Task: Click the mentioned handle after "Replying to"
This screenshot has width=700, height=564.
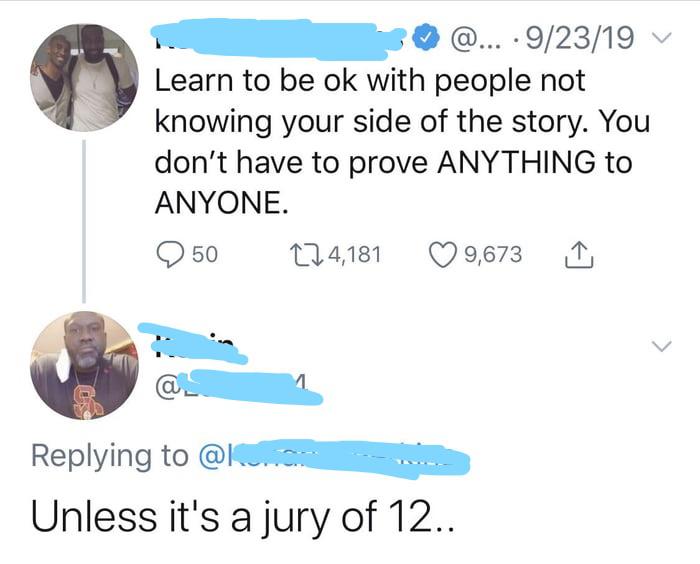Action: [x=330, y=457]
